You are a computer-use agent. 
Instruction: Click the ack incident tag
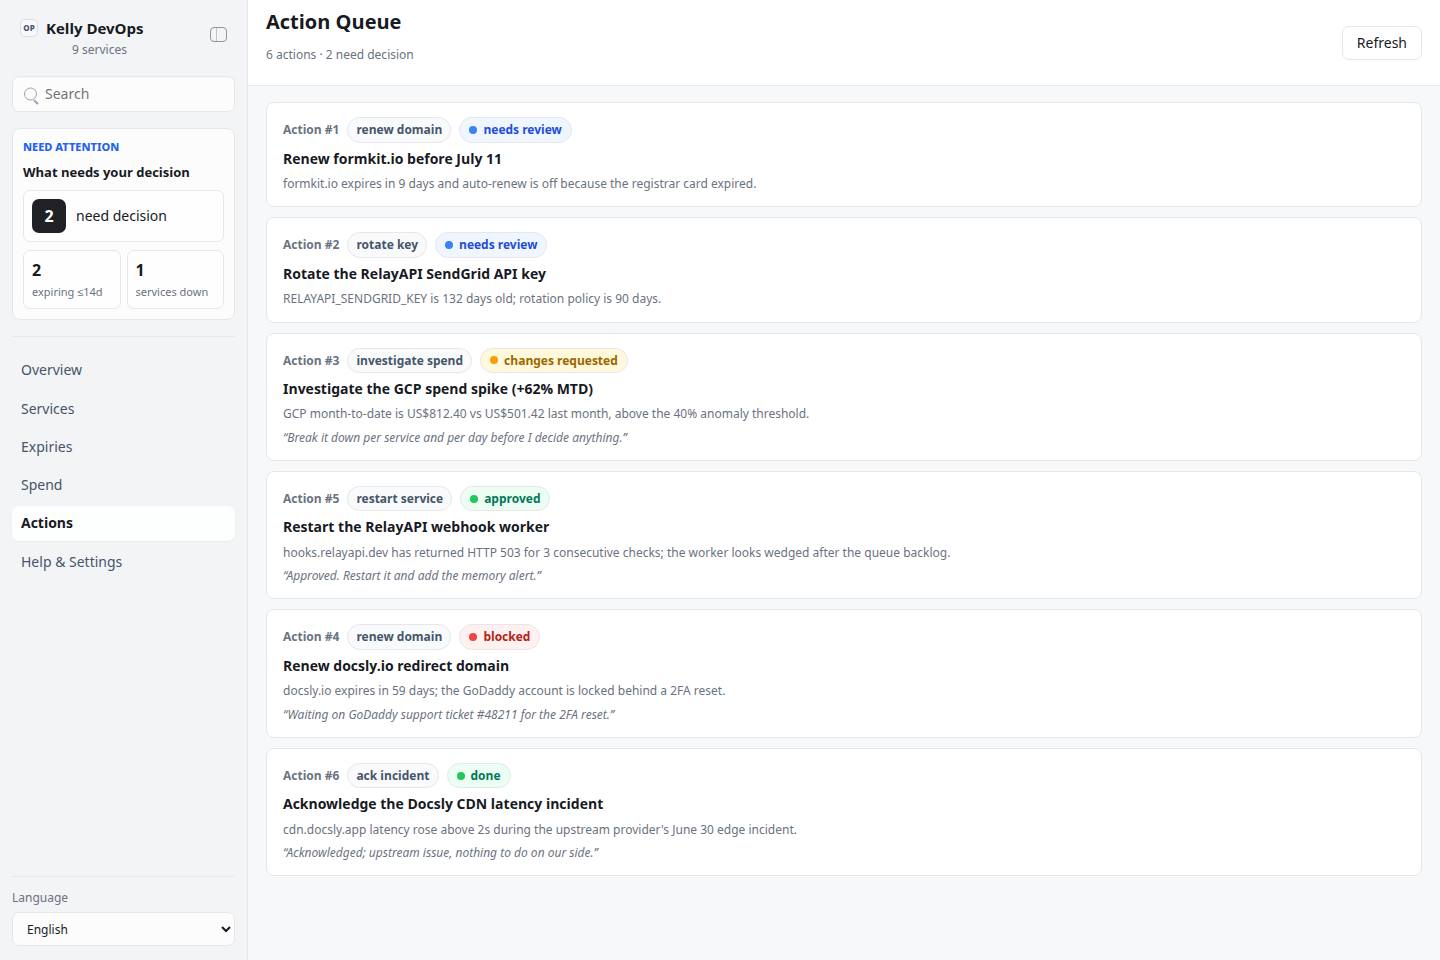point(393,776)
